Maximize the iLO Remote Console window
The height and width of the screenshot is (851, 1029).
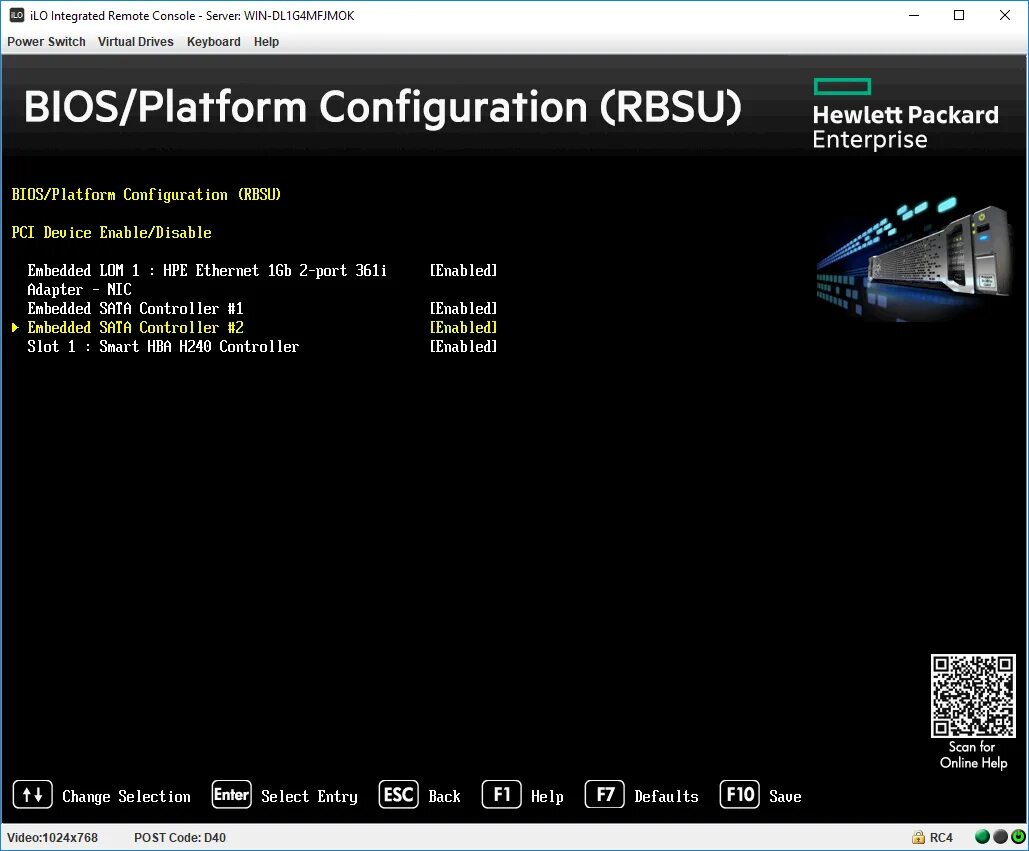[959, 15]
